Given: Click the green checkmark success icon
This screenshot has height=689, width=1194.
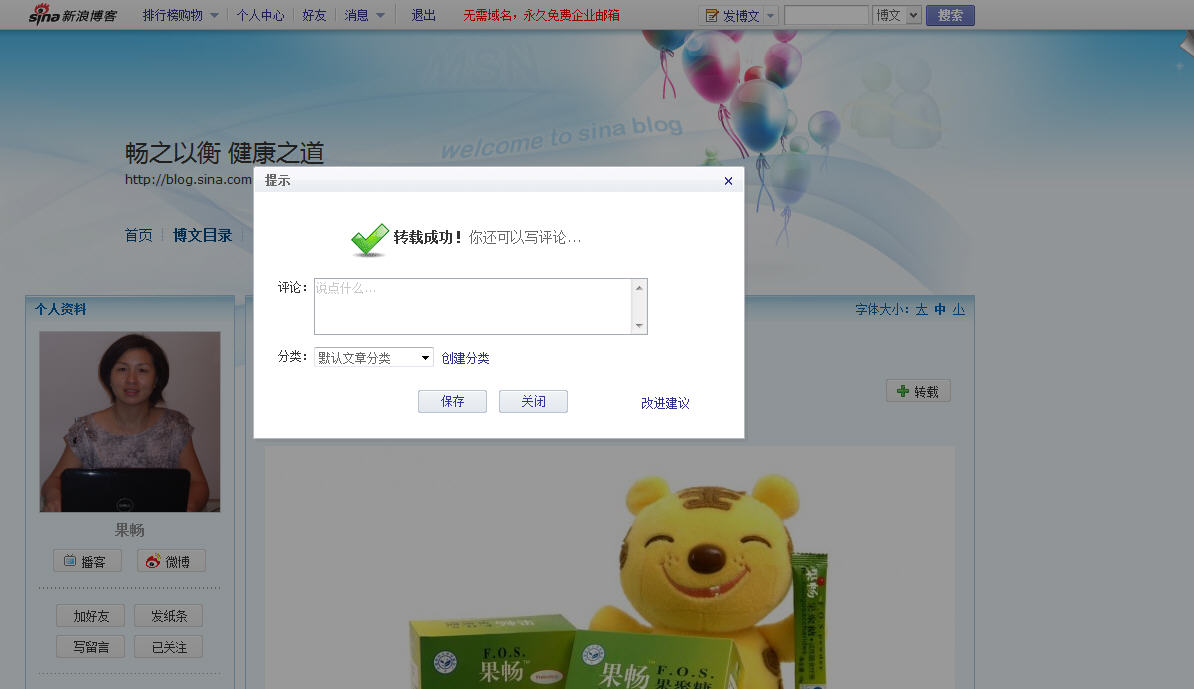Looking at the screenshot, I should pos(369,239).
